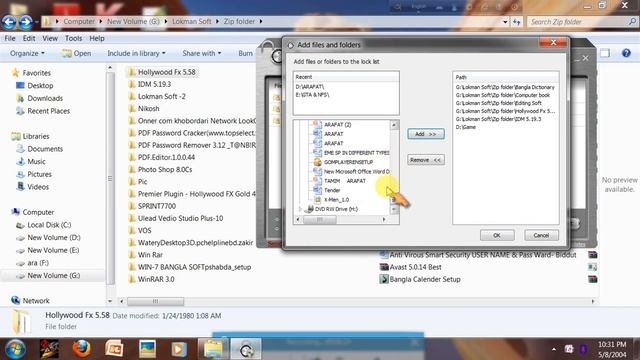Cancel the Add files and folders dialog
The height and width of the screenshot is (360, 640).
[541, 236]
